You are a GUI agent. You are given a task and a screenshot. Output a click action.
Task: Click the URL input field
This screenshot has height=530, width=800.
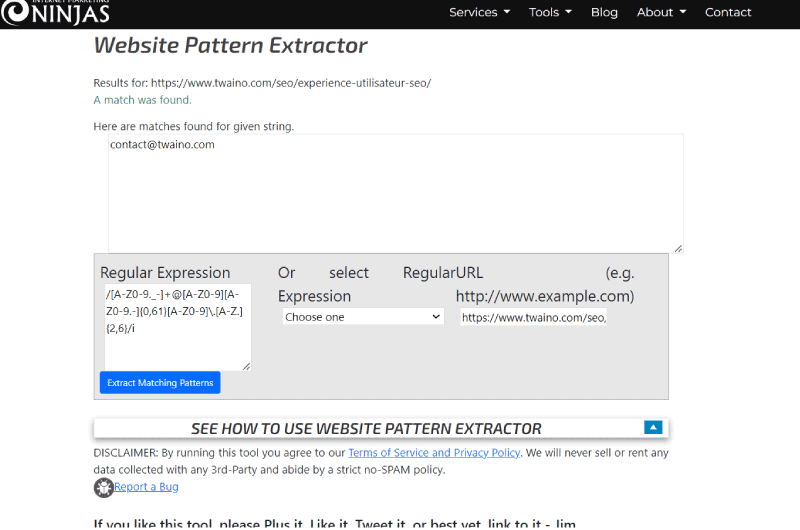(x=534, y=317)
